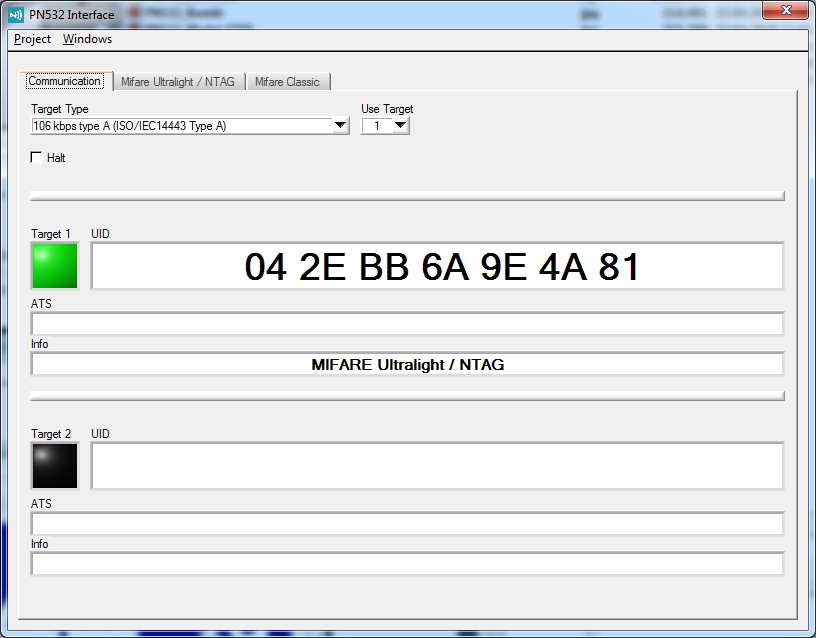Viewport: 816px width, 638px height.
Task: Click the 'Use Target' label
Action: pos(387,109)
